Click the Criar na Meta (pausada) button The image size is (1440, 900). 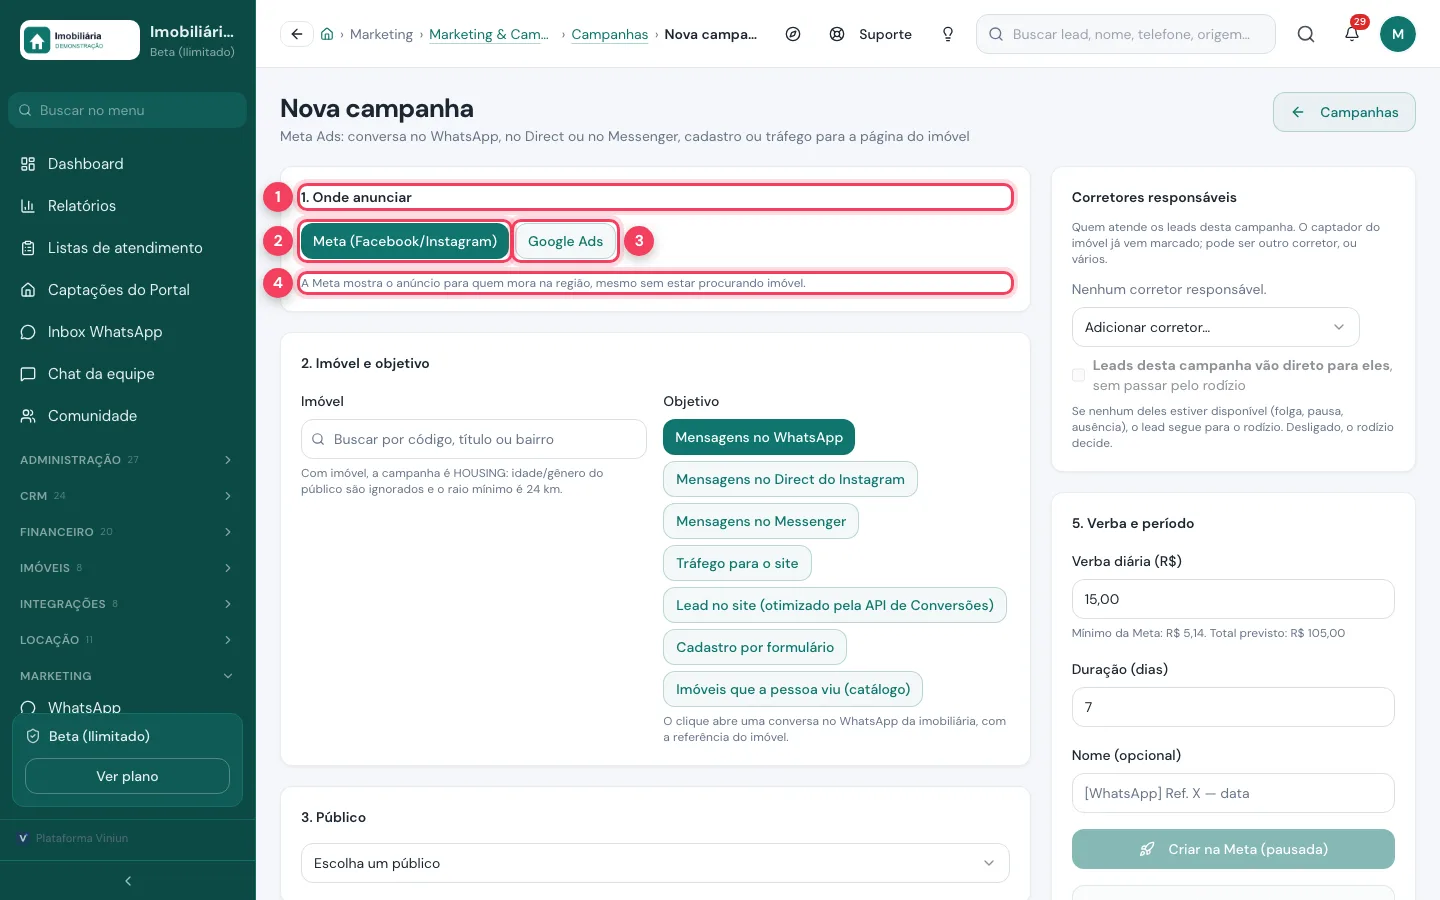pyautogui.click(x=1233, y=849)
